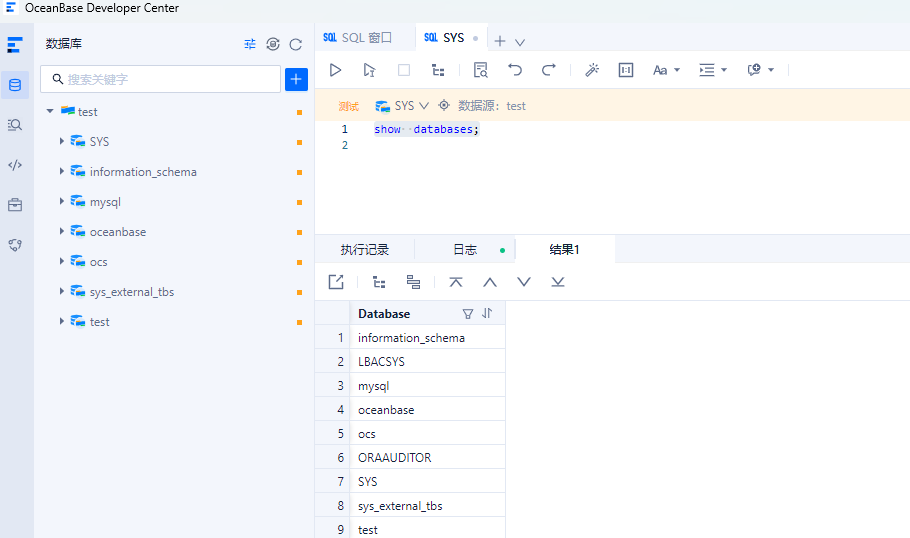Expand the information_schema database node
The width and height of the screenshot is (910, 538).
pos(62,171)
